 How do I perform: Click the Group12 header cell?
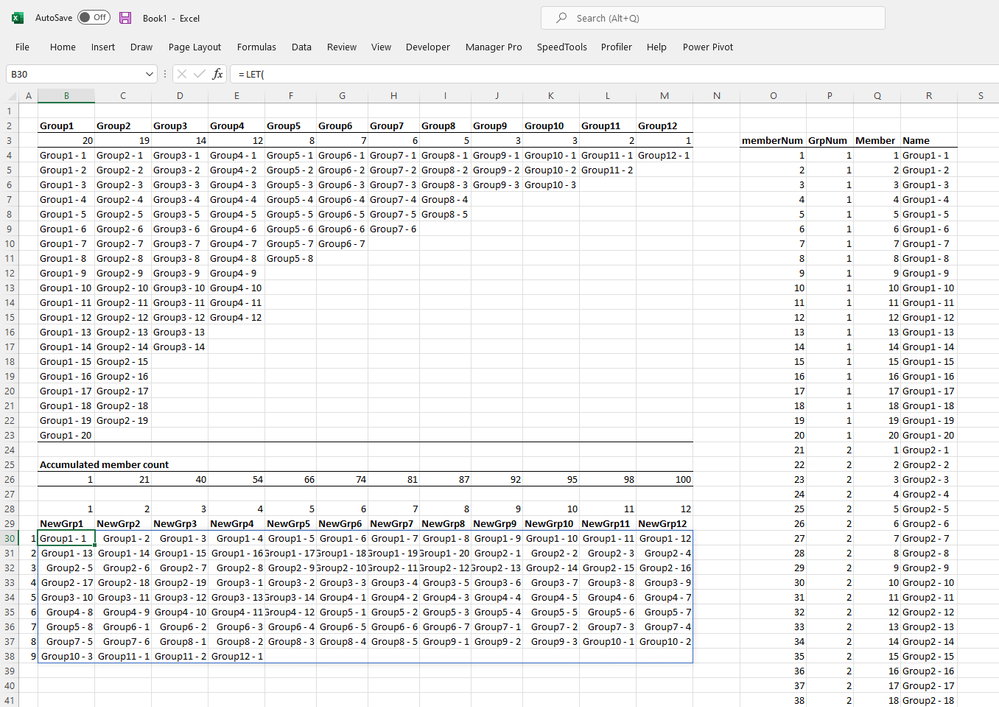665,125
